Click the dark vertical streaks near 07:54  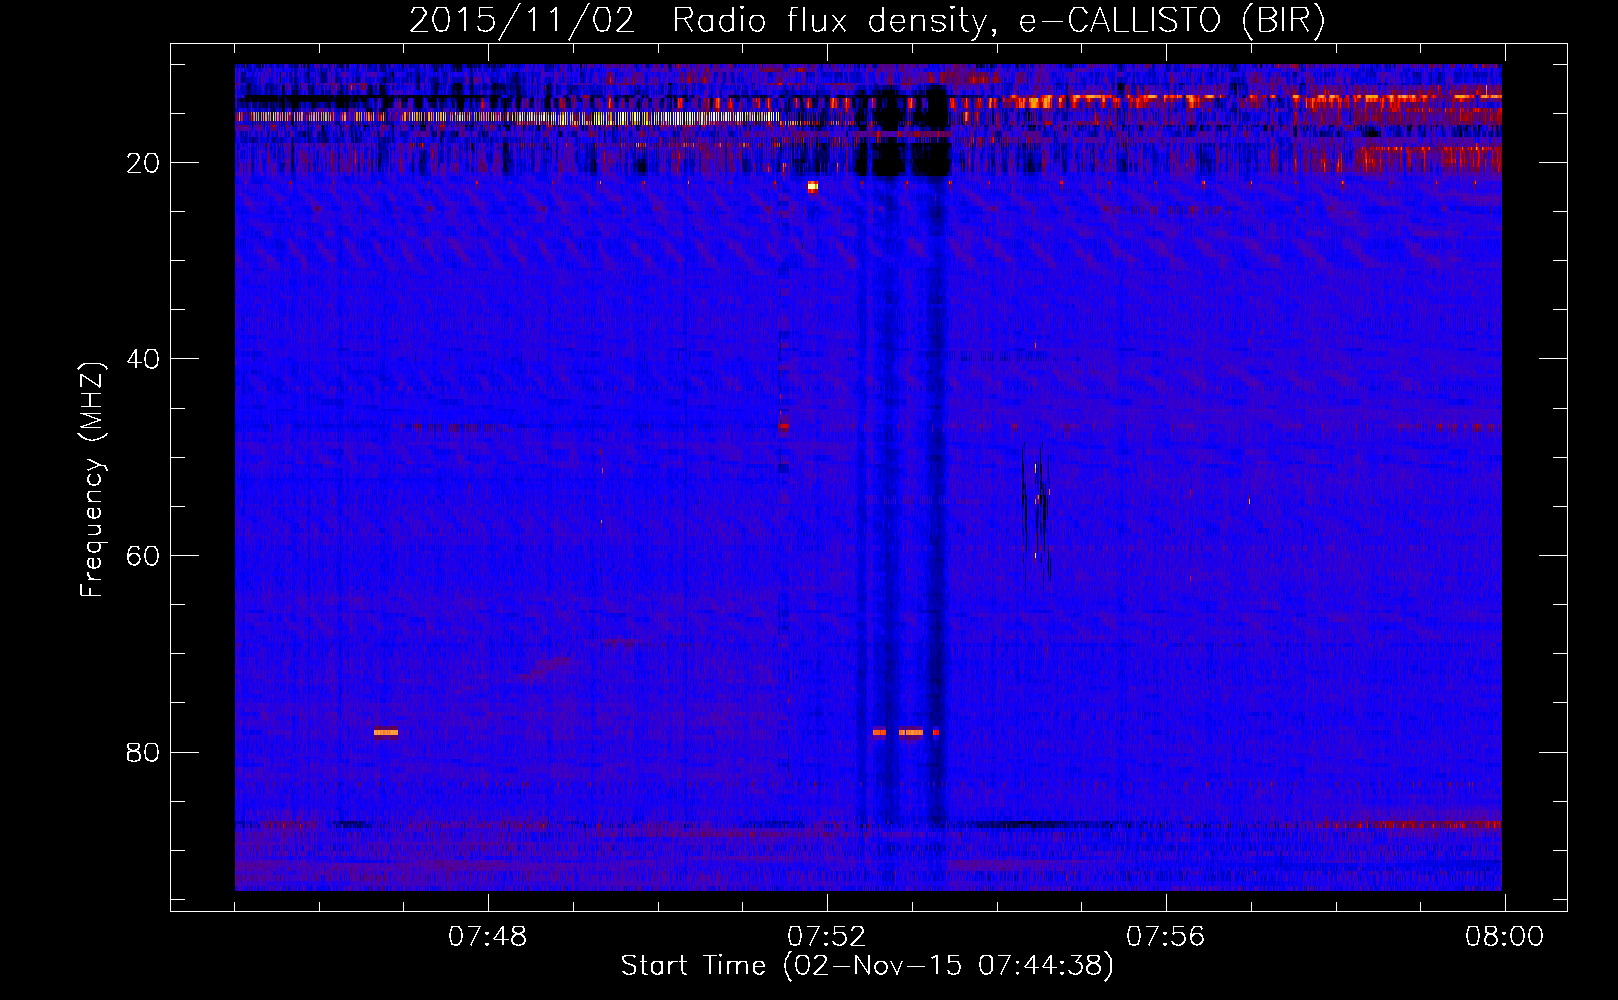pyautogui.click(x=1036, y=510)
